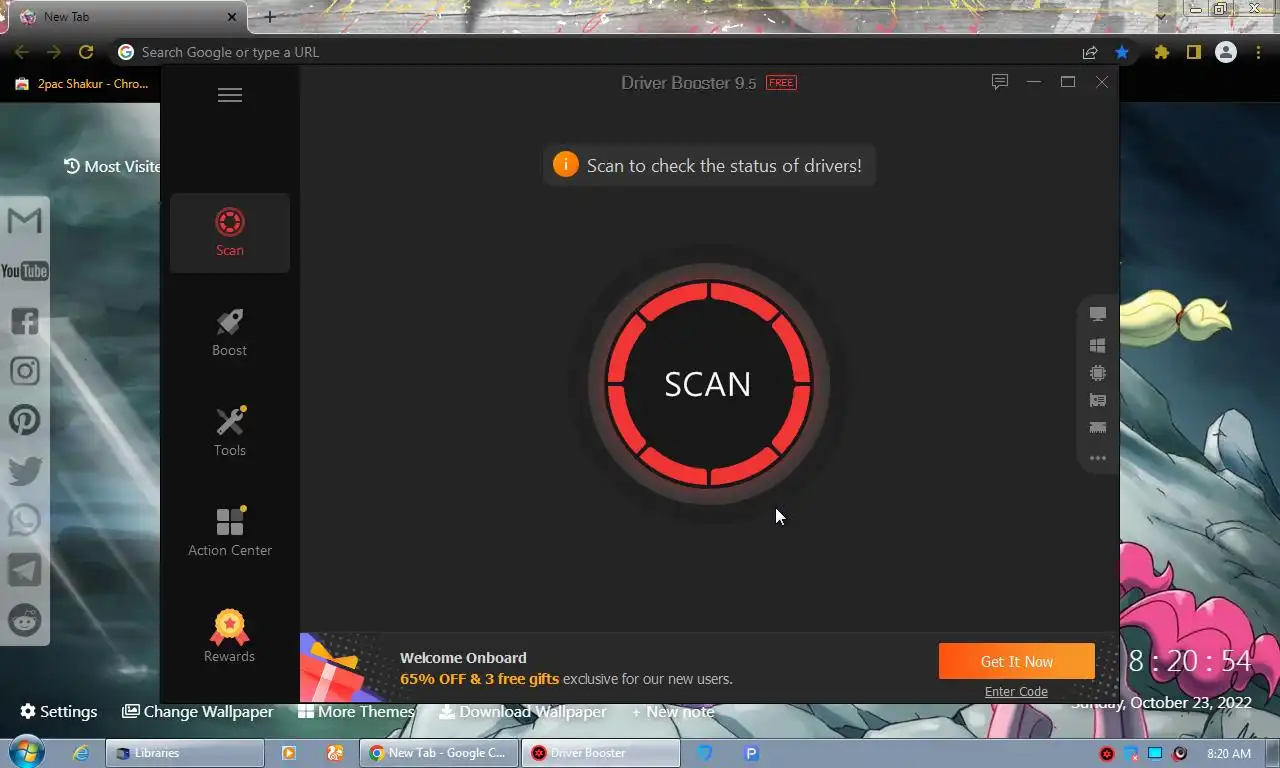The width and height of the screenshot is (1280, 768).
Task: Open Gmail shortcut on new tab page
Action: click(25, 220)
